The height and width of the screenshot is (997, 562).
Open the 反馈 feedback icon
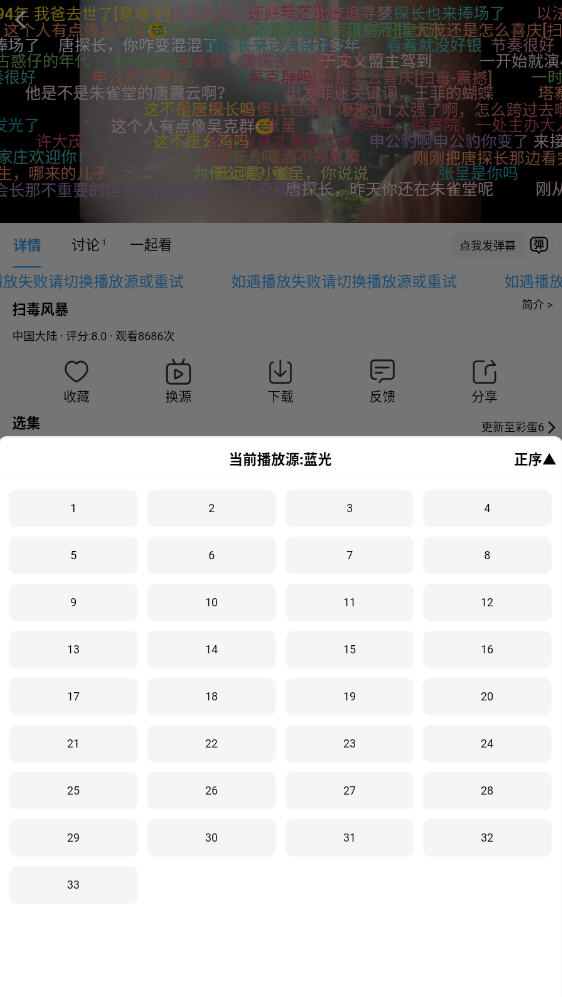pyautogui.click(x=382, y=371)
